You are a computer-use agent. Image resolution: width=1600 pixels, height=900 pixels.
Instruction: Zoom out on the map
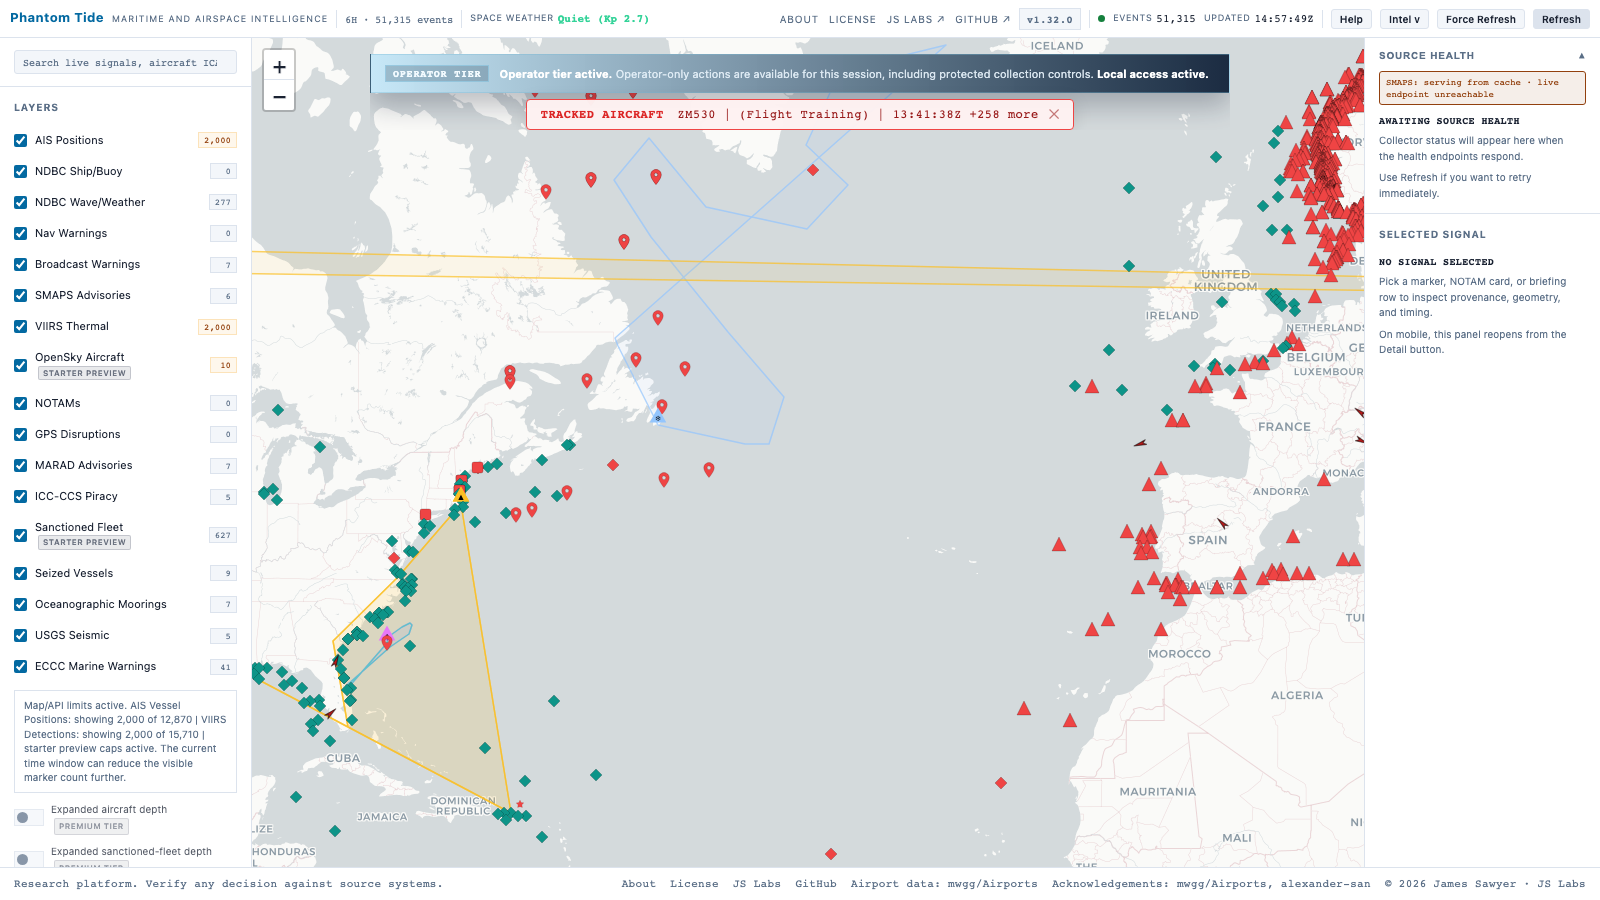279,97
